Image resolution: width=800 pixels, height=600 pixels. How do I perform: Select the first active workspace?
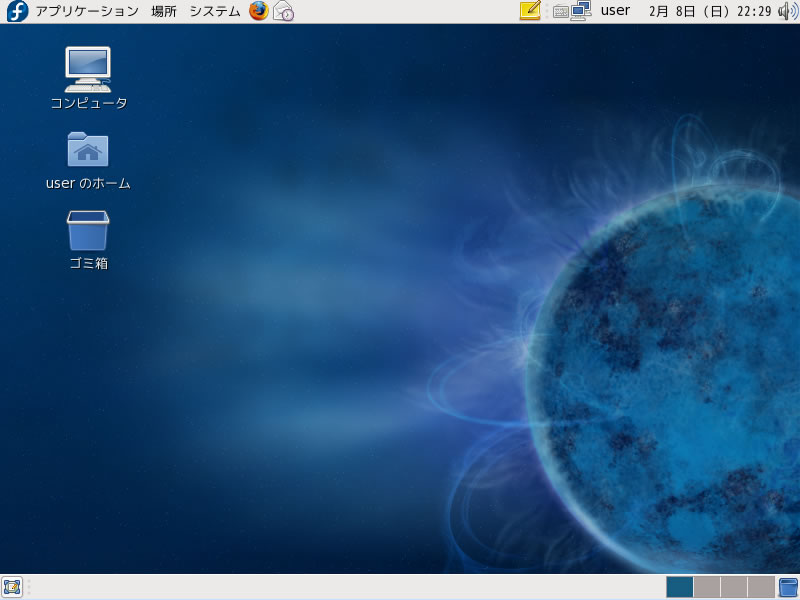click(x=679, y=587)
